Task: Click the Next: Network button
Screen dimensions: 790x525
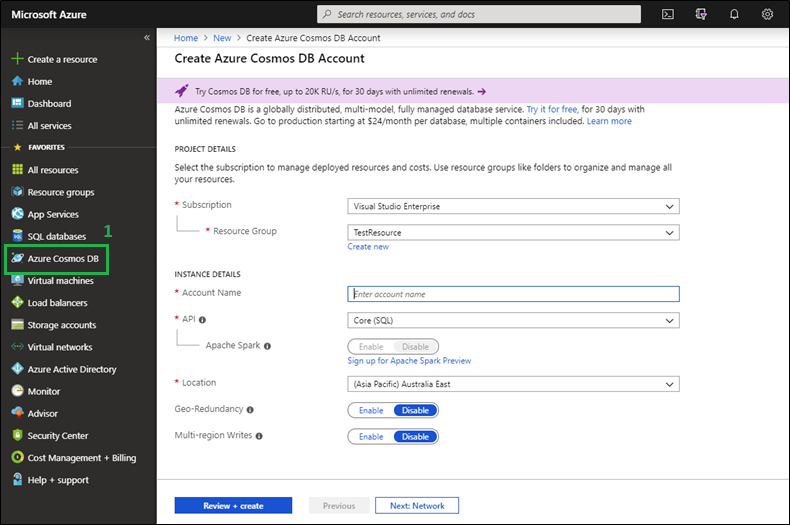Action: click(417, 505)
